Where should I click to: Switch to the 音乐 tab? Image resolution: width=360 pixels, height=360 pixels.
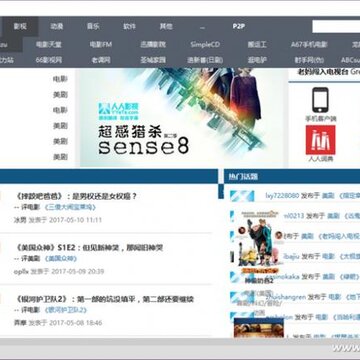pos(93,26)
